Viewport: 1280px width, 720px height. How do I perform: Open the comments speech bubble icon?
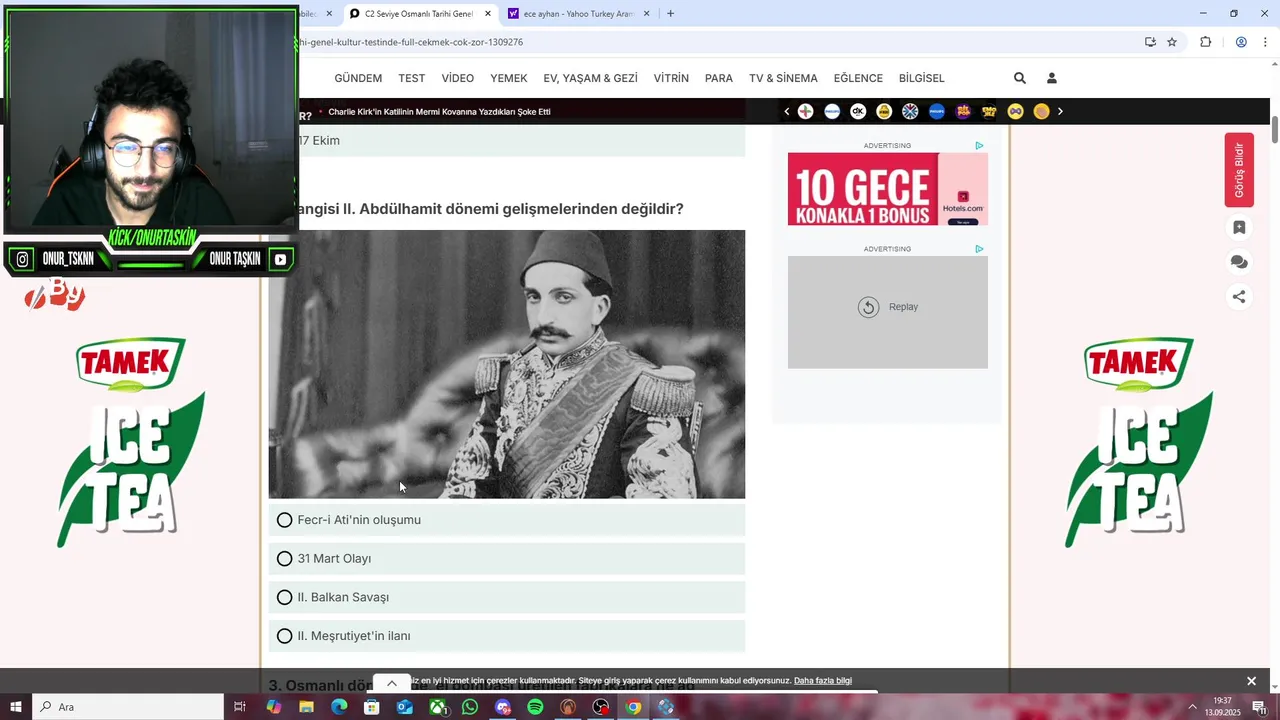coord(1239,262)
